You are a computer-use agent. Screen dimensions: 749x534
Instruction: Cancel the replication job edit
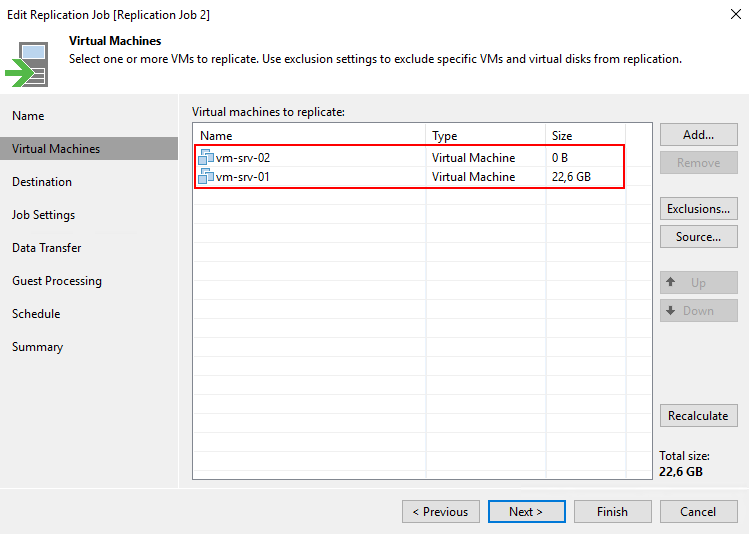click(x=698, y=511)
